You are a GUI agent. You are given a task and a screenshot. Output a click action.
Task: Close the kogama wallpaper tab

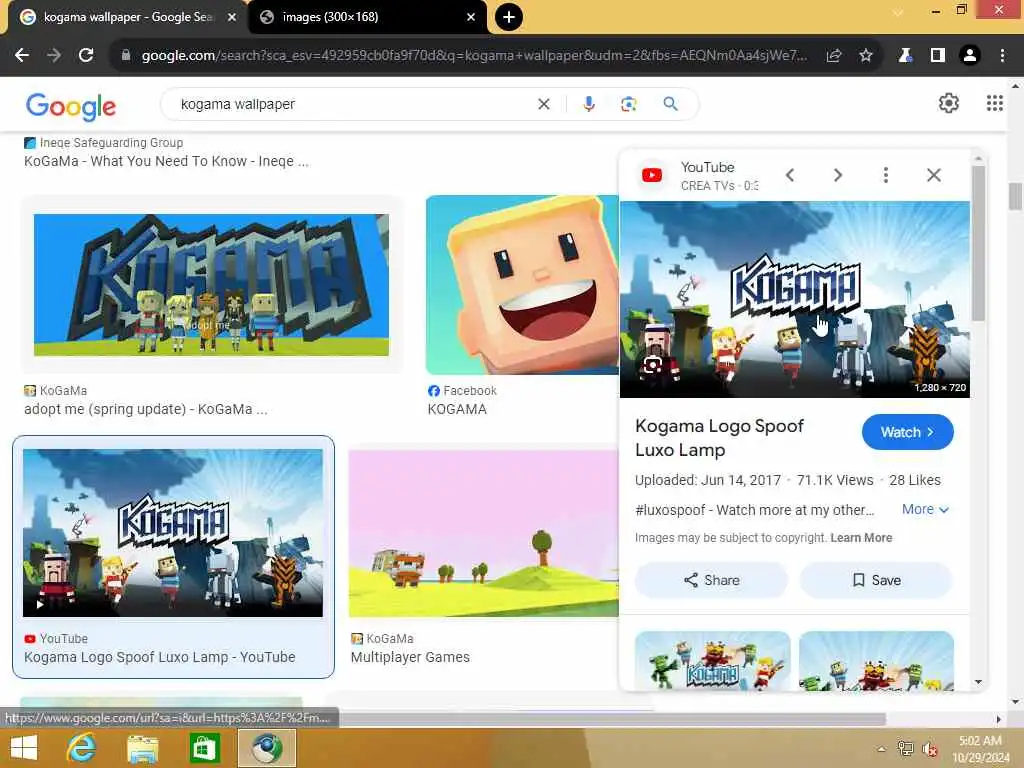[x=232, y=17]
